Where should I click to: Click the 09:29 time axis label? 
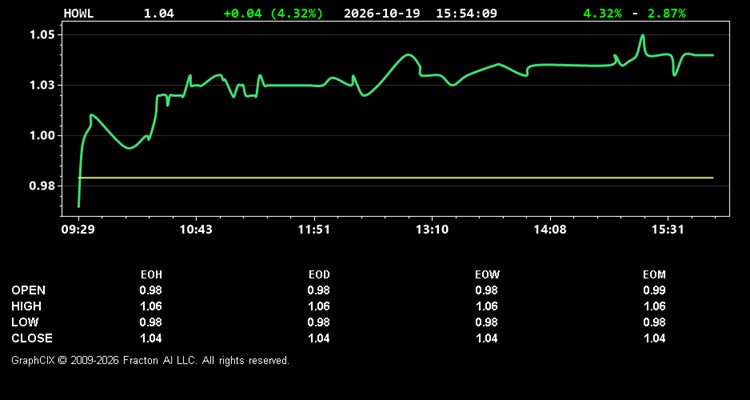pyautogui.click(x=78, y=230)
